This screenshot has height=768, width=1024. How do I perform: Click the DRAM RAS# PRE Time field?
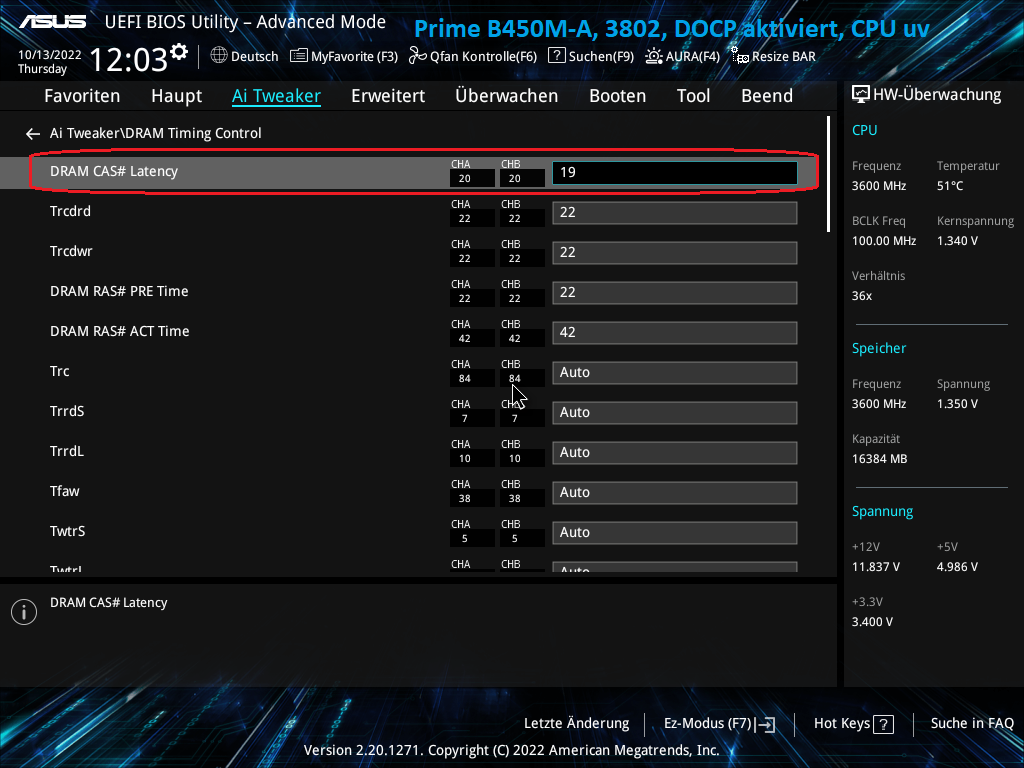(x=675, y=293)
